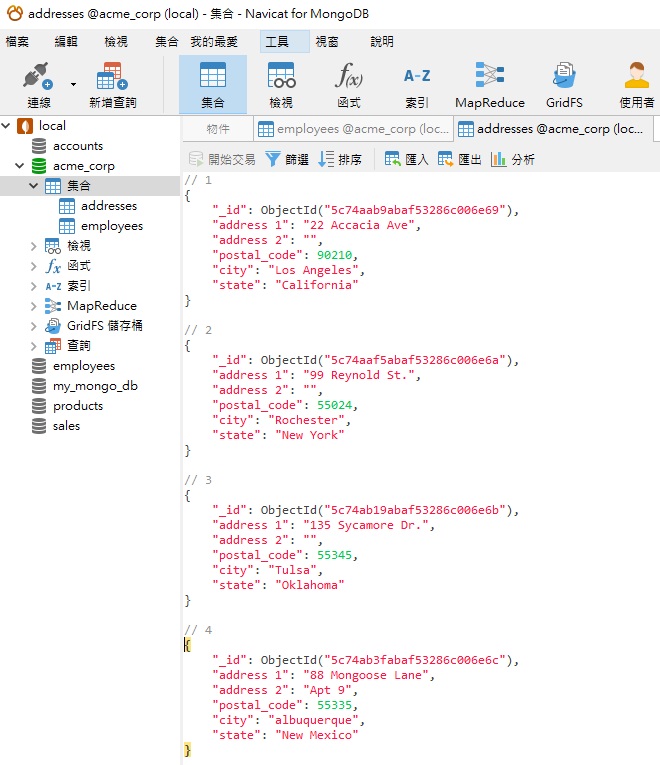This screenshot has height=765, width=660.
Task: Collapse the acme_corp database node
Action: [x=19, y=166]
